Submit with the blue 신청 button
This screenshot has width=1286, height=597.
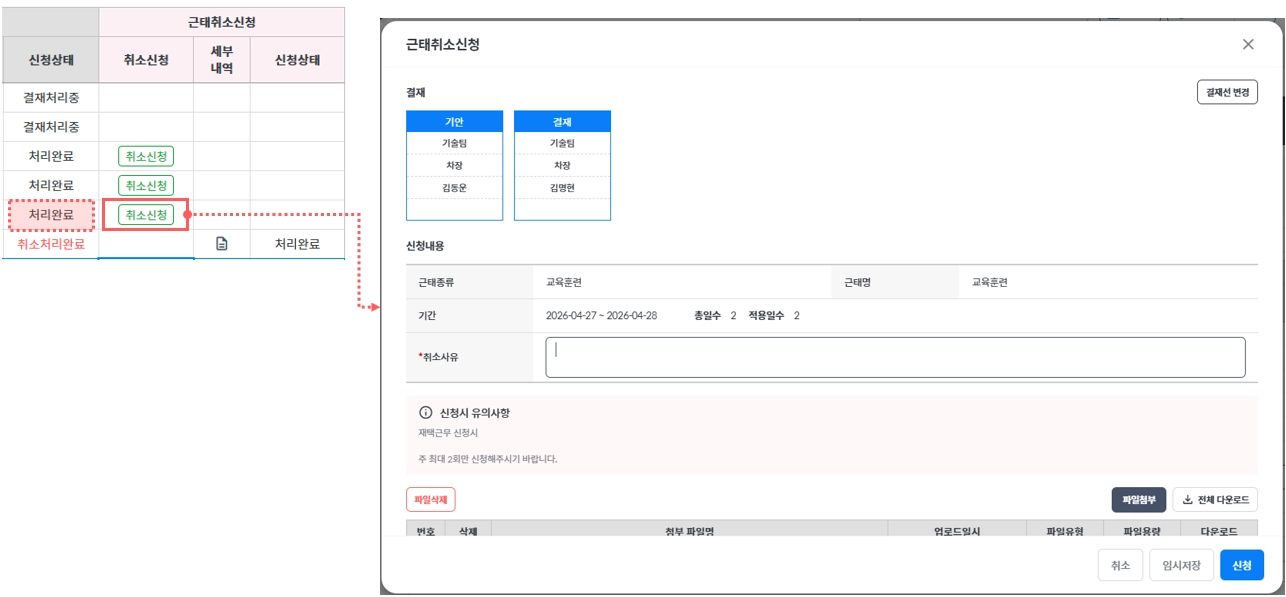pyautogui.click(x=1242, y=565)
